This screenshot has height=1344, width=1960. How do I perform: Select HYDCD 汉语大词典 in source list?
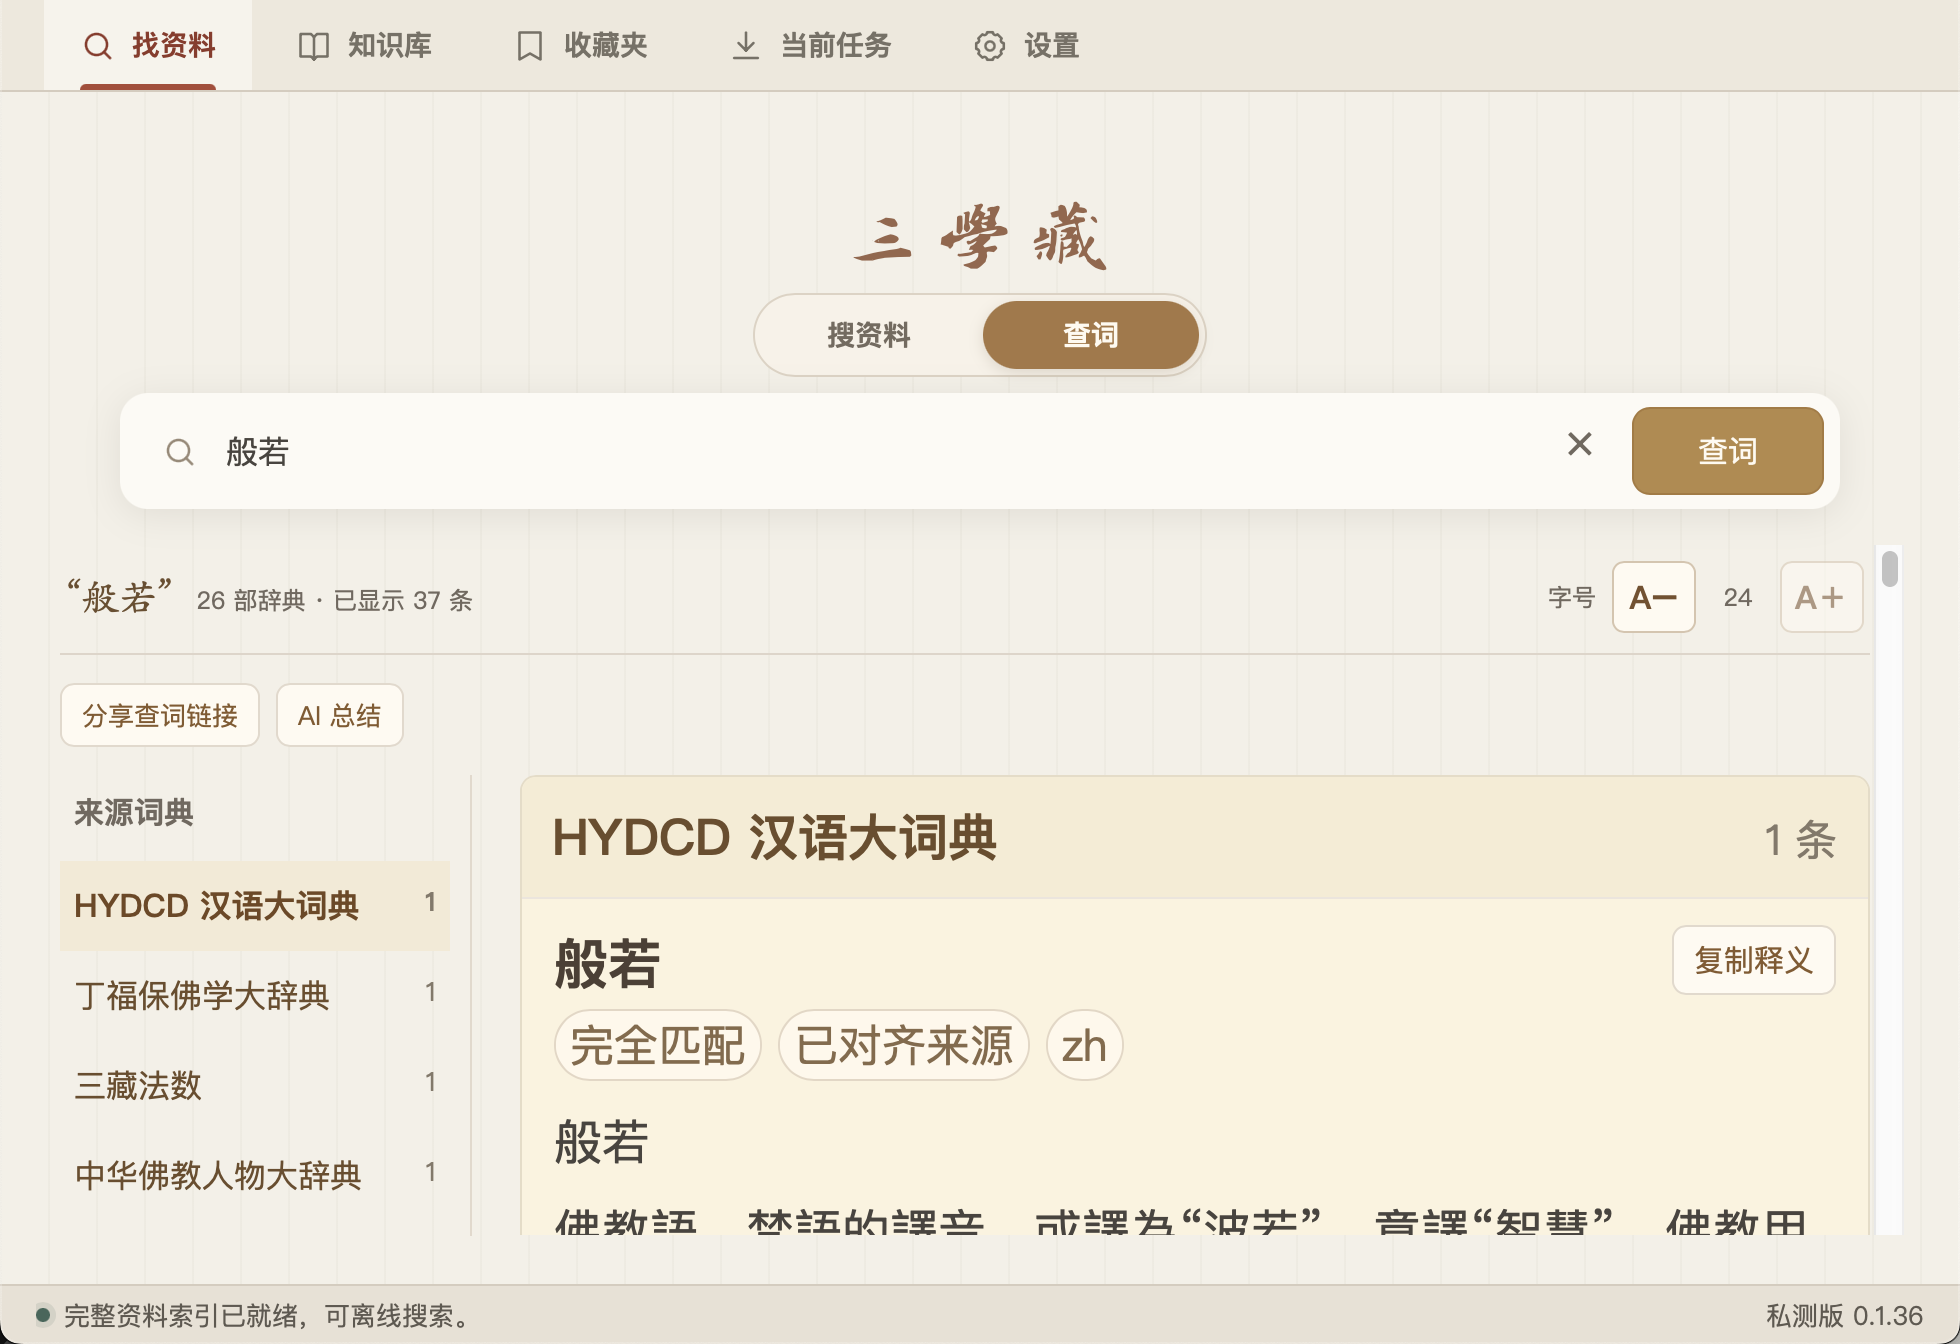click(255, 906)
